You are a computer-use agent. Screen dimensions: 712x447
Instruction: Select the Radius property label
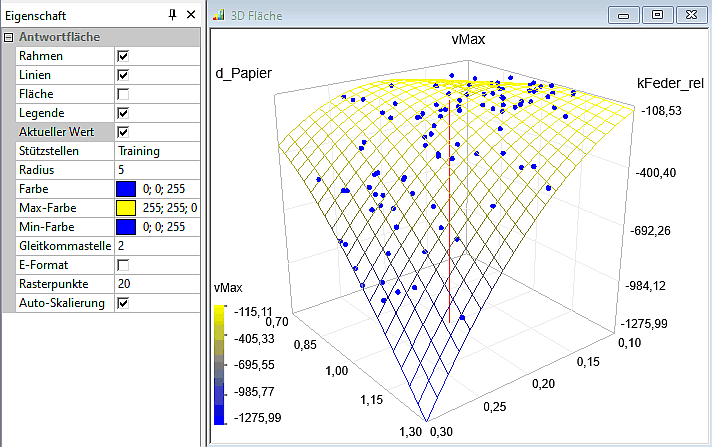[x=37, y=170]
